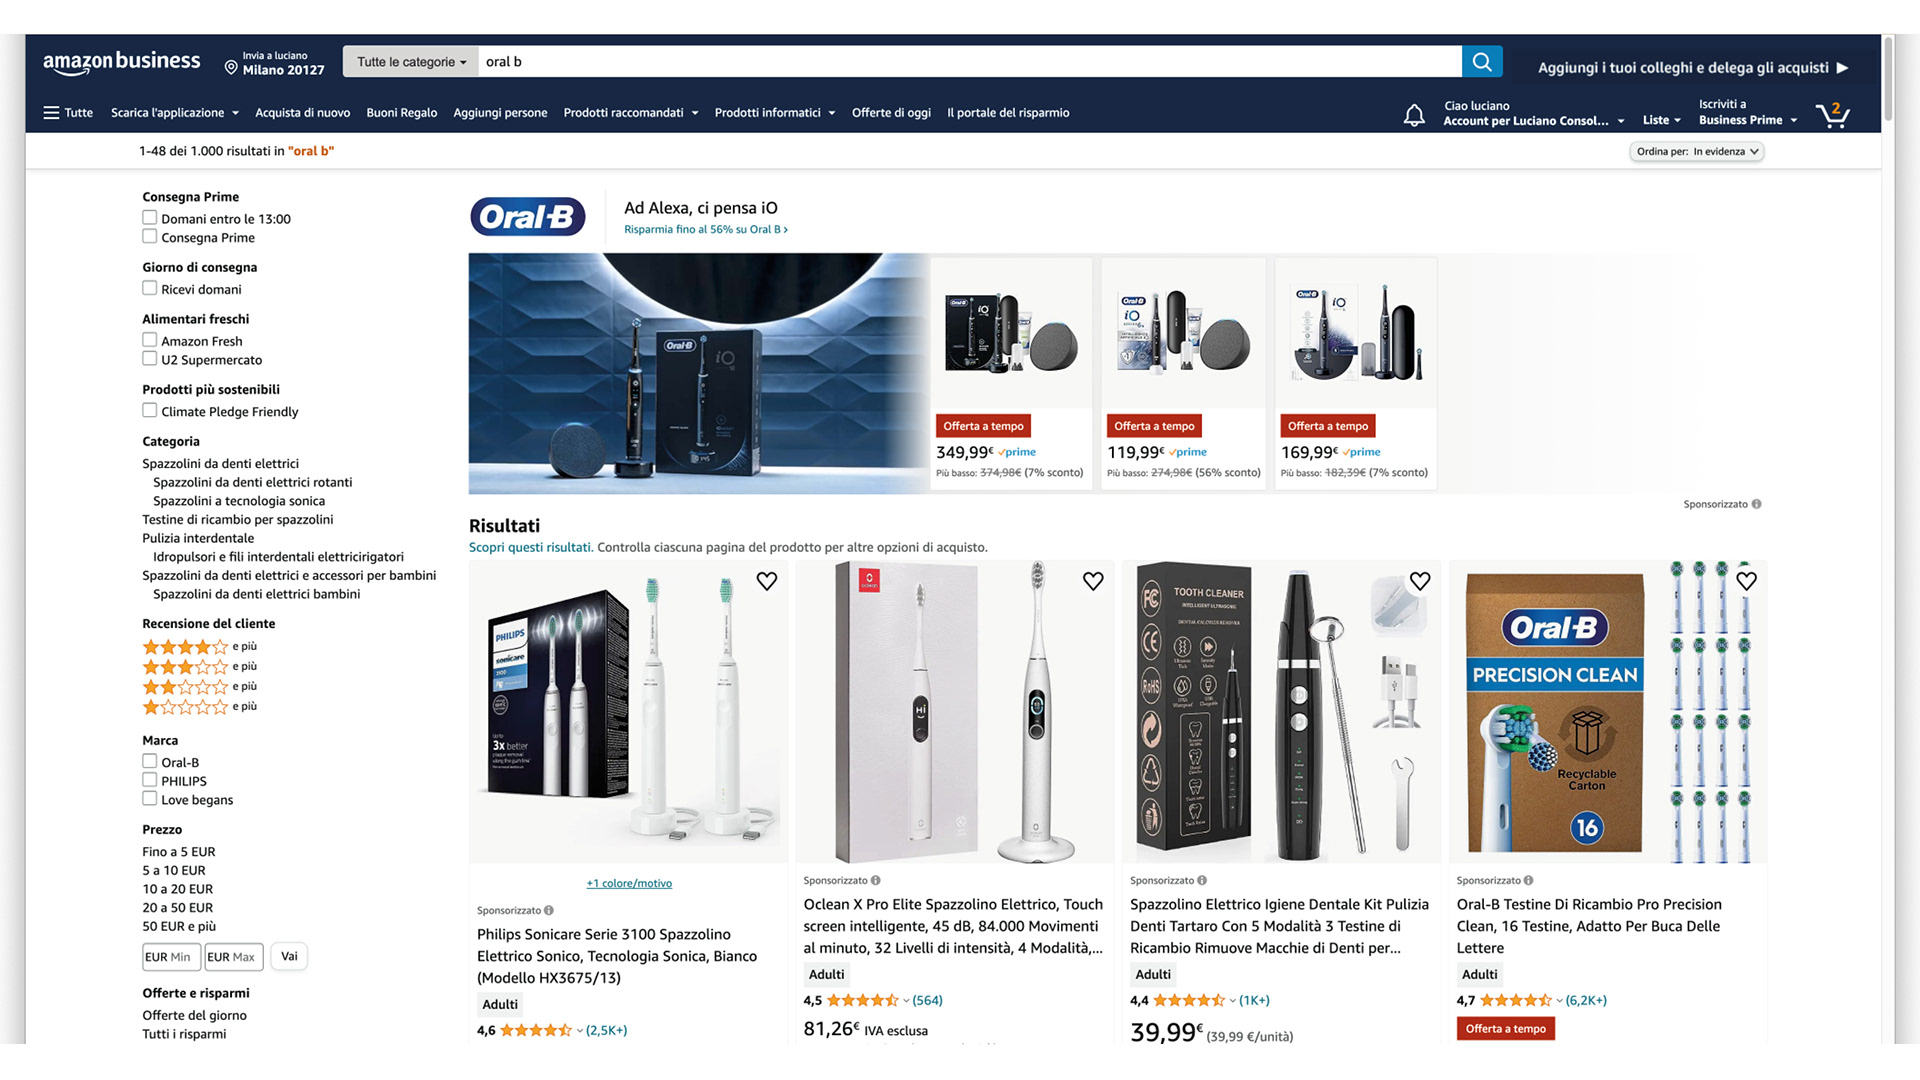Tick the Climate Pledge Friendly checkbox

coord(149,411)
